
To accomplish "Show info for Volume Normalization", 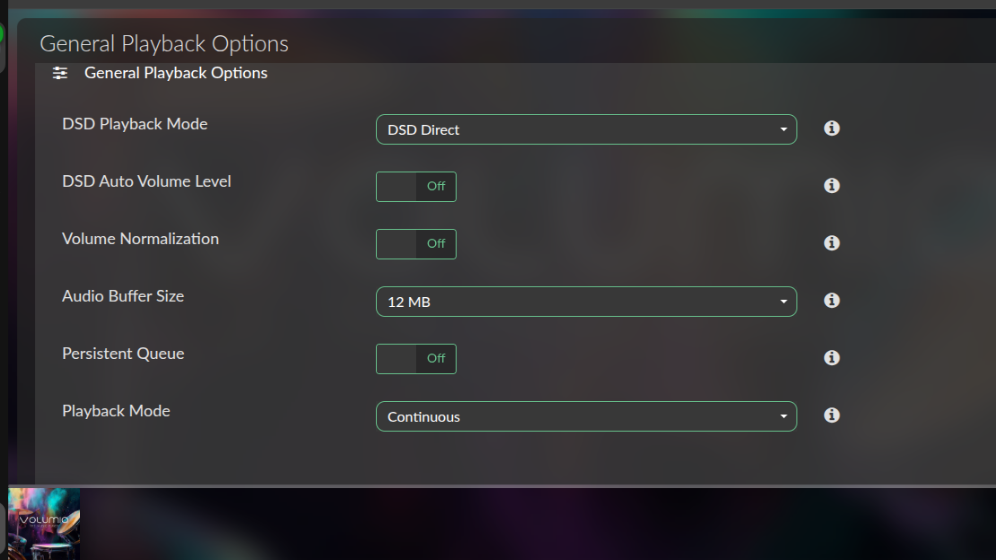I will [831, 243].
